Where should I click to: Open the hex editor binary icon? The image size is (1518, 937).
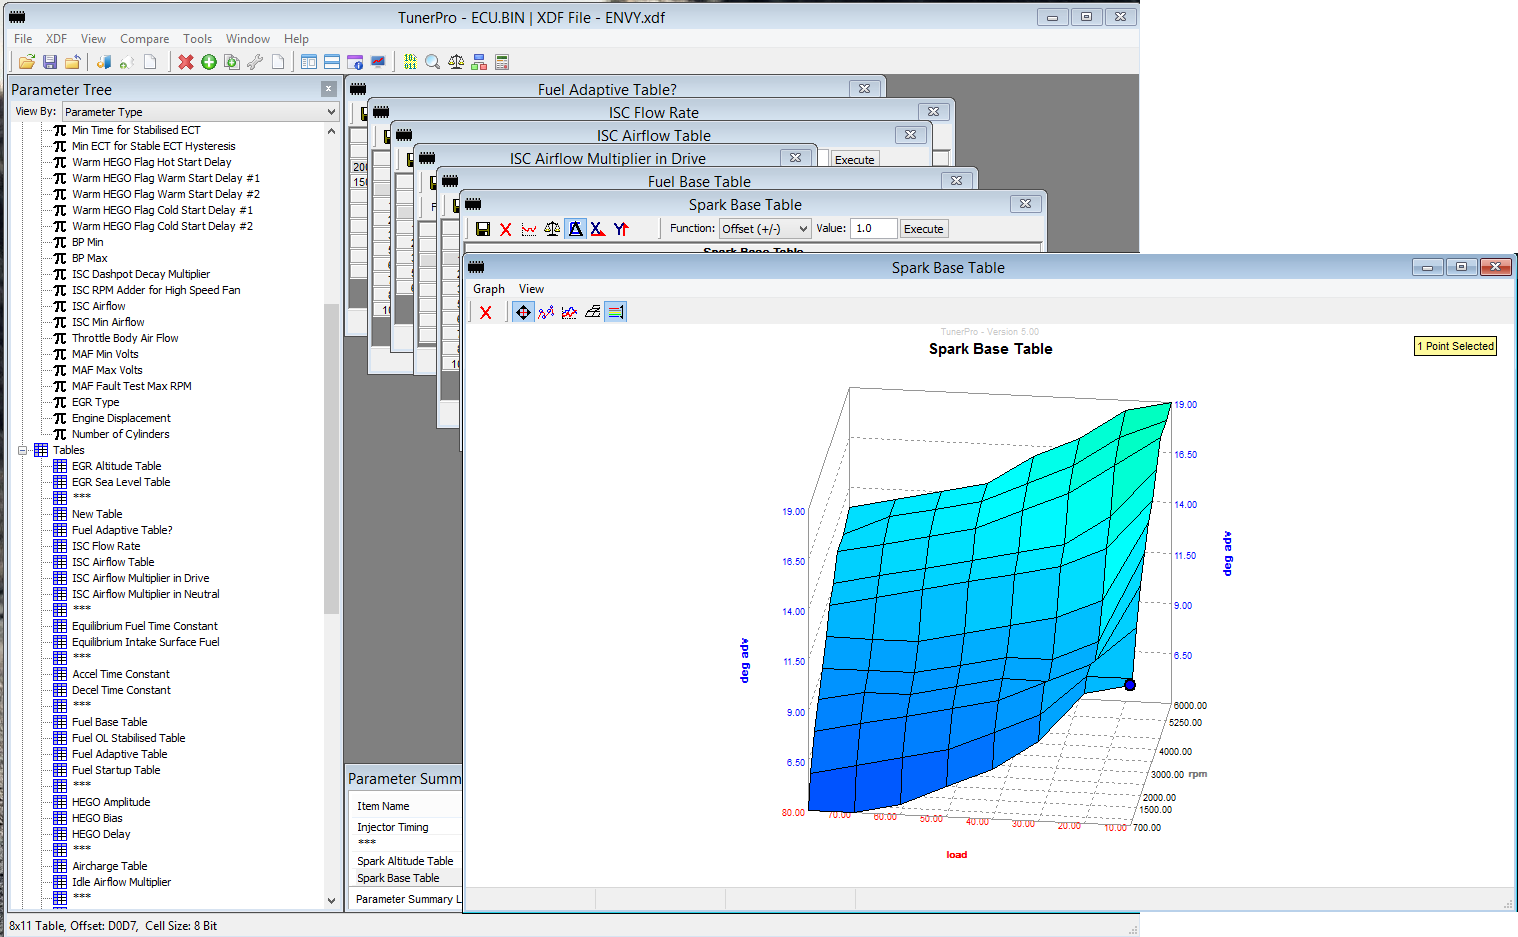[410, 62]
